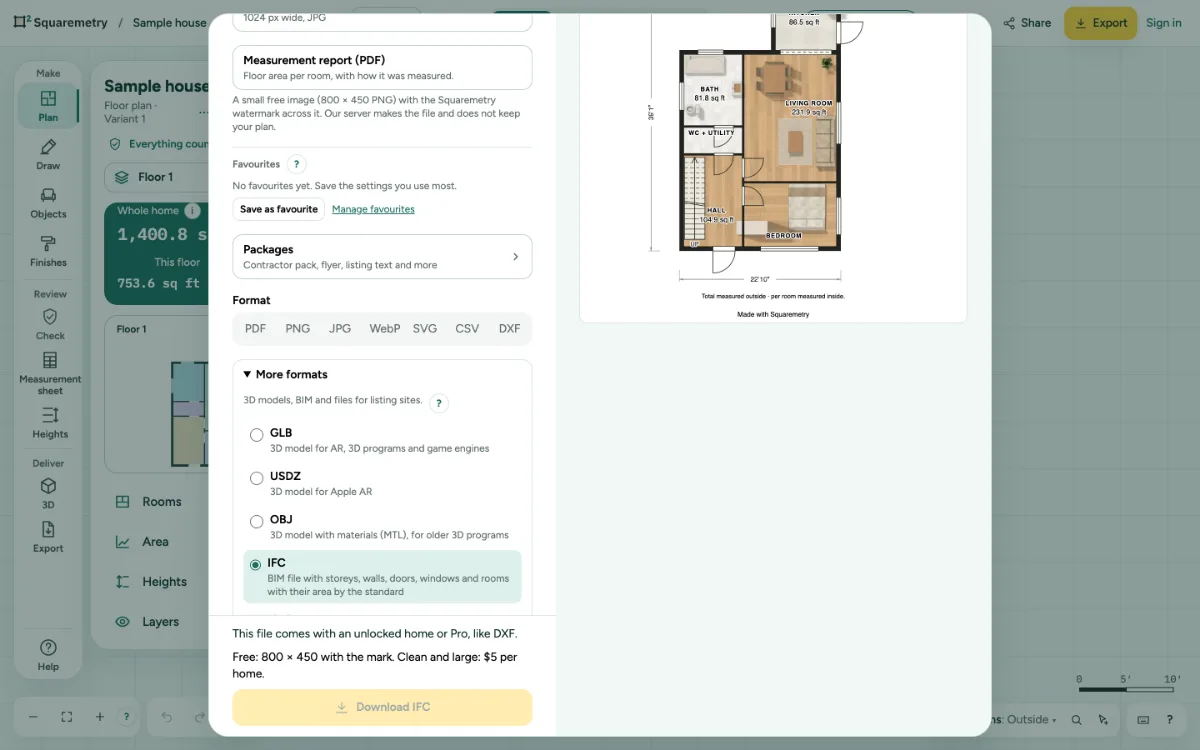Open the Manage favourites link

pos(373,209)
